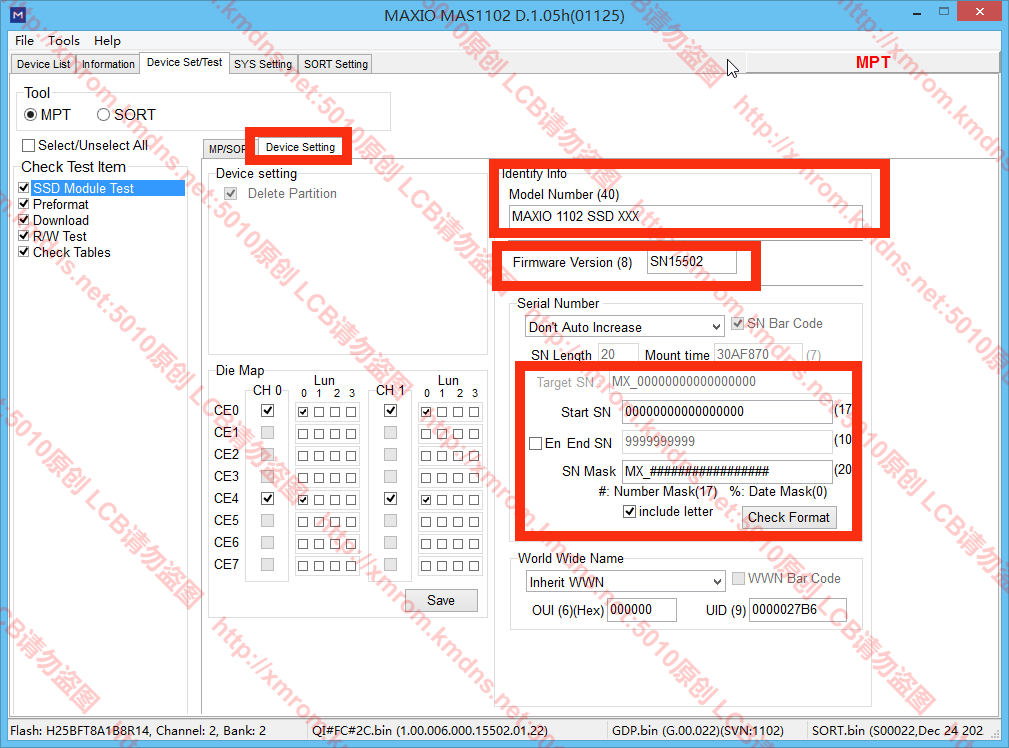Toggle the CE0 checkbox in CH 0 column
The height and width of the screenshot is (748, 1009).
267,411
